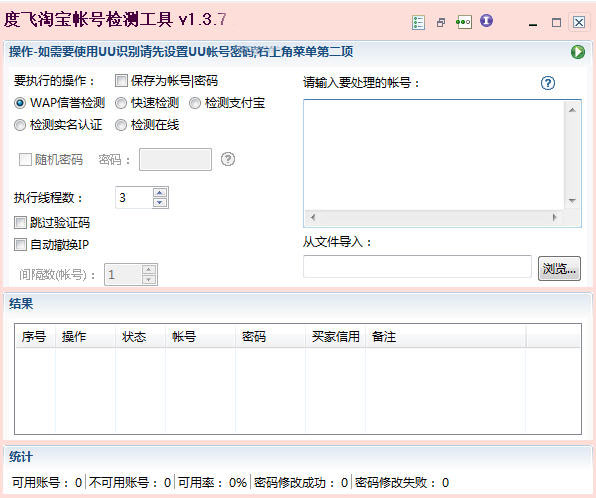
Task: Open help icon beside account input label
Action: coord(548,83)
